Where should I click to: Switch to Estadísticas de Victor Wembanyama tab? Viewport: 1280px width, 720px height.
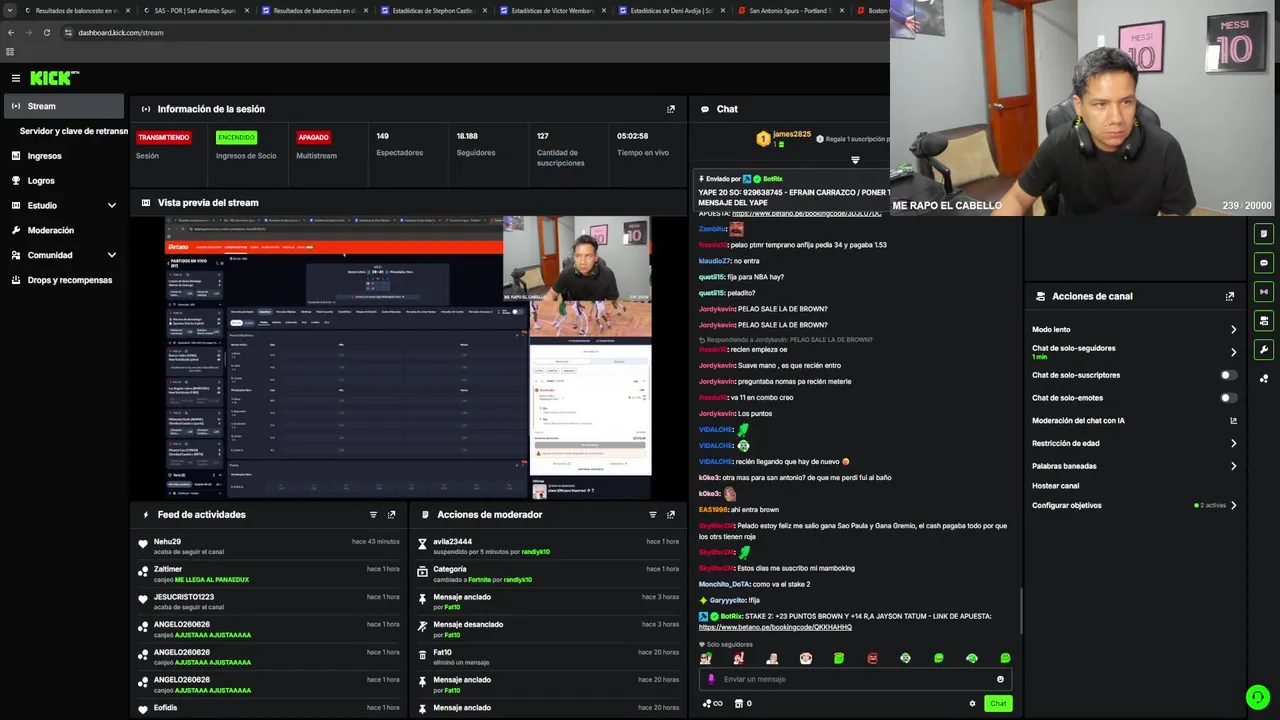pyautogui.click(x=552, y=10)
